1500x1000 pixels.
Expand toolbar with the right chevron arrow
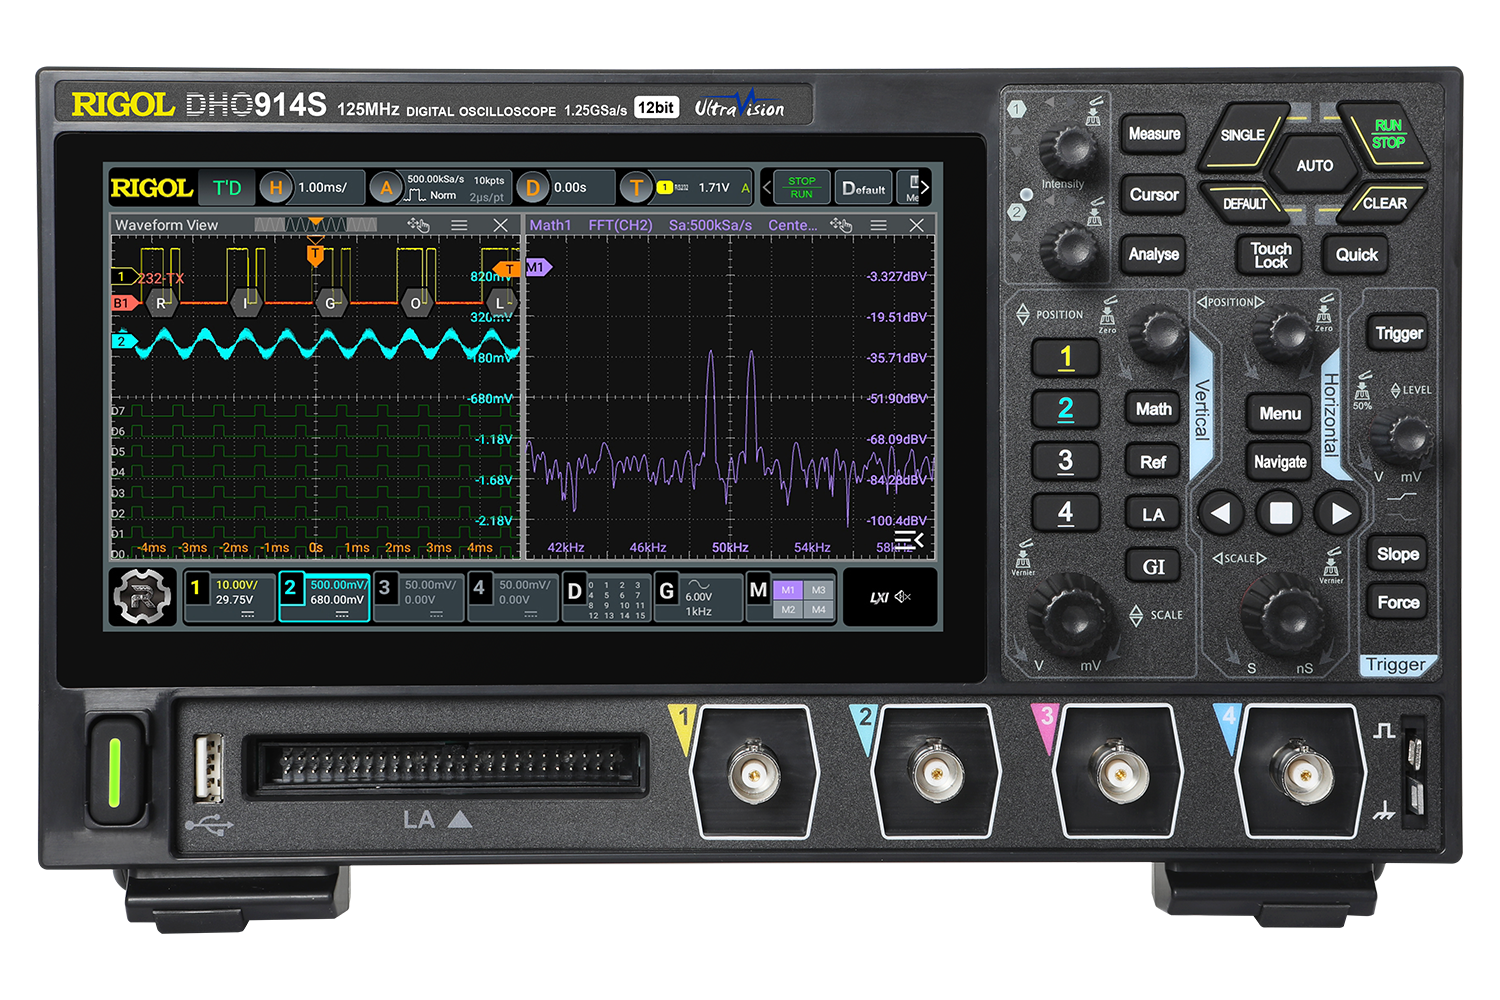[x=925, y=188]
